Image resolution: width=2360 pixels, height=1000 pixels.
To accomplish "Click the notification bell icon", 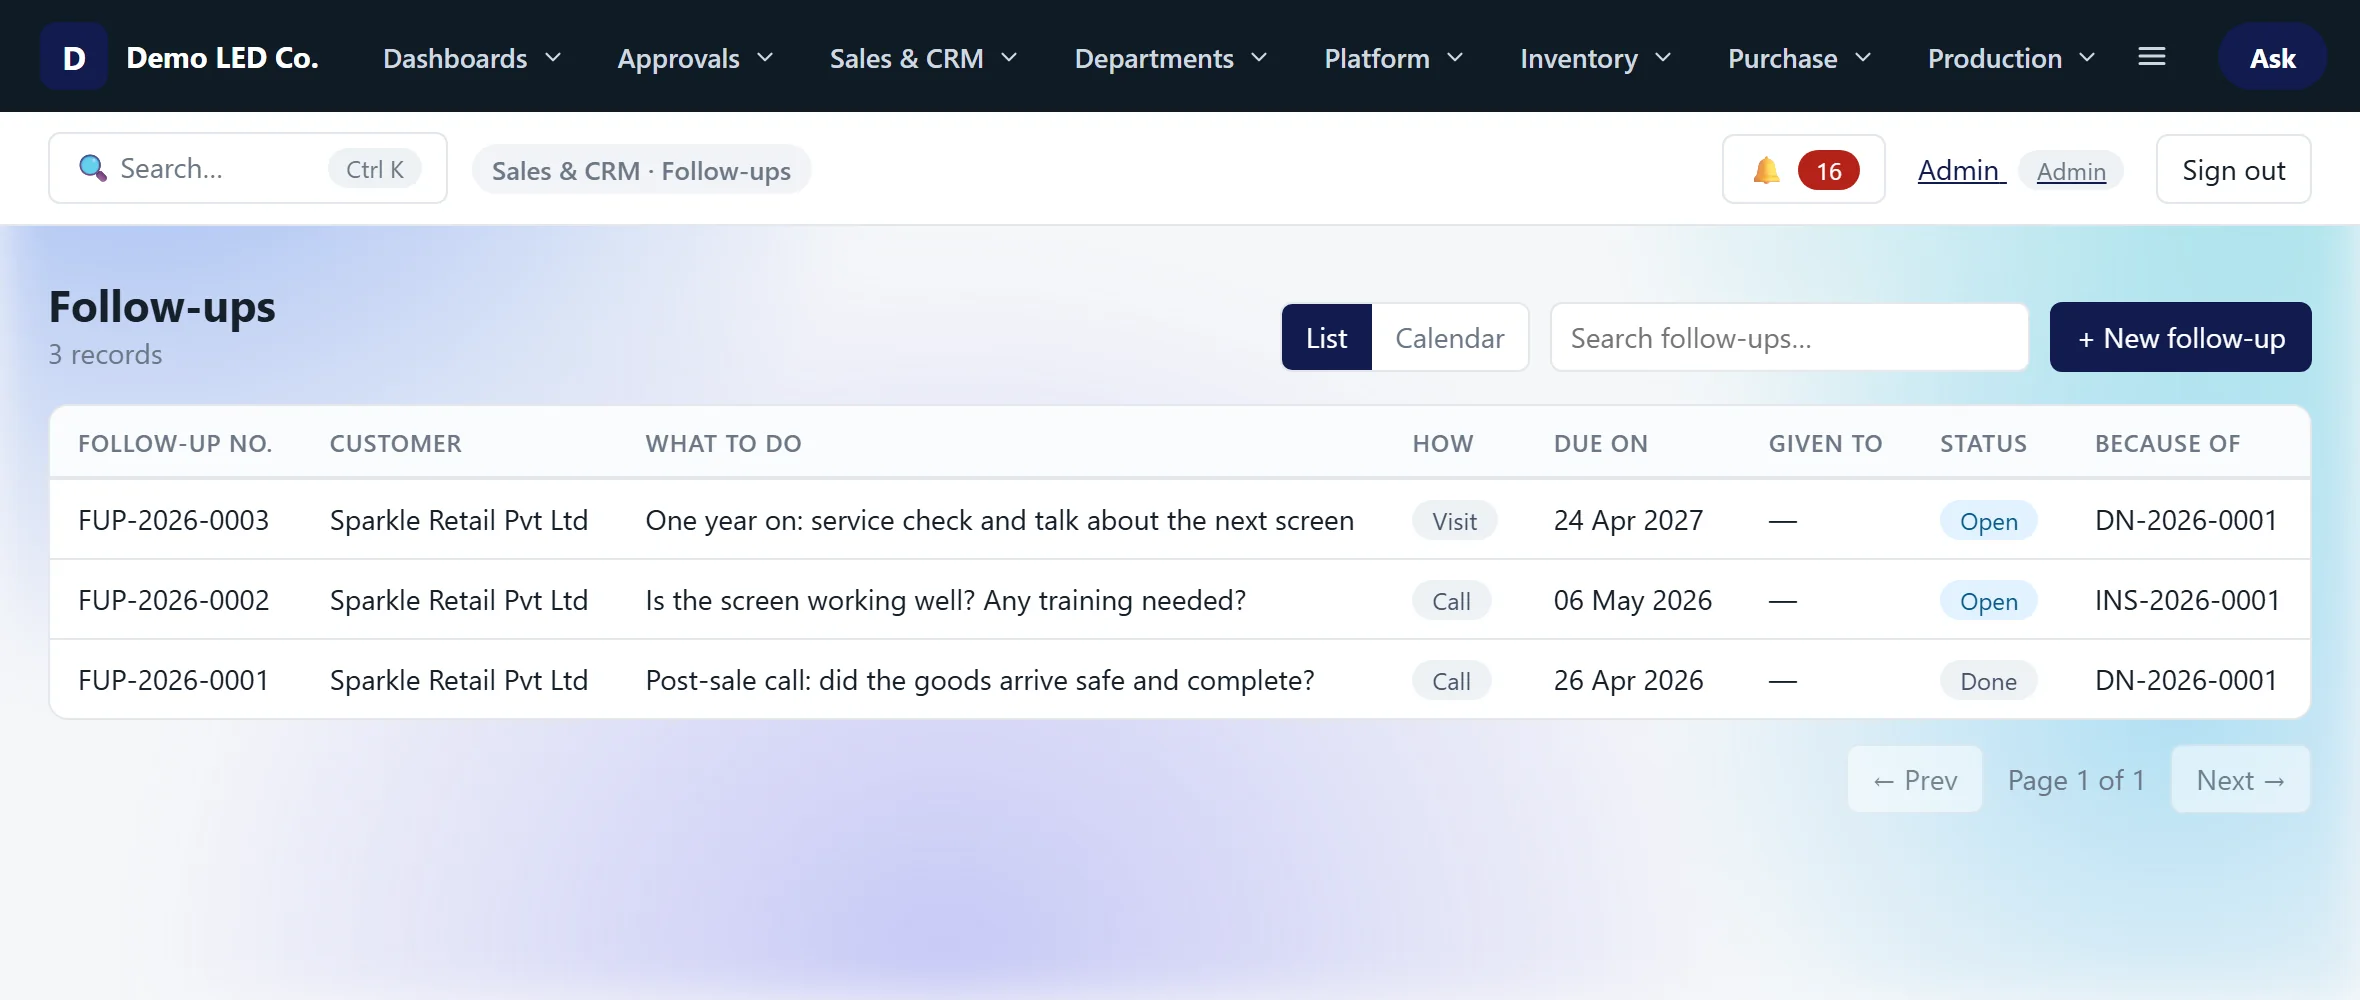I will coord(1766,170).
